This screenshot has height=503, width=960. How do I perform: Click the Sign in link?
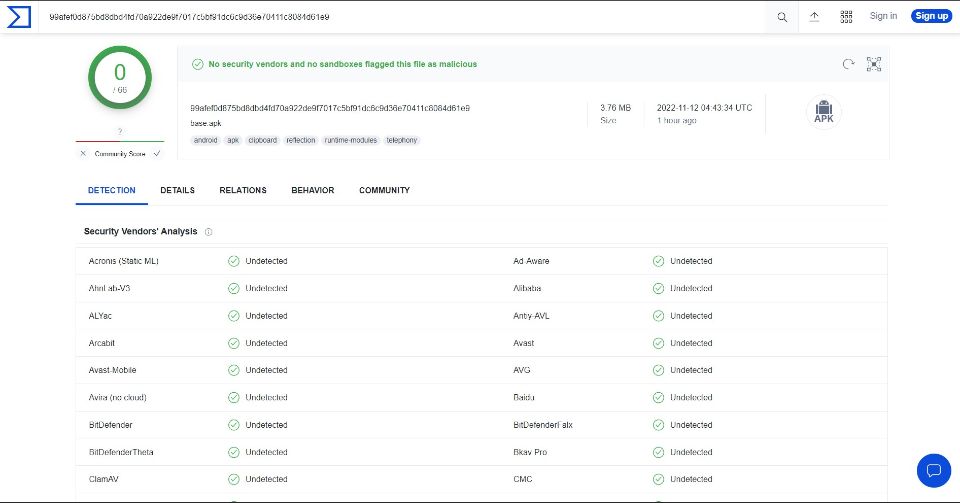(x=883, y=16)
